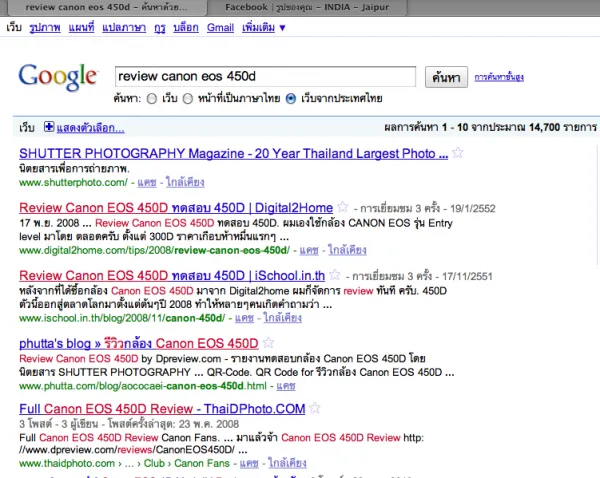Select the หน้าที่เป็นภาษาไทย radio option
The image size is (600, 478).
[x=187, y=99]
